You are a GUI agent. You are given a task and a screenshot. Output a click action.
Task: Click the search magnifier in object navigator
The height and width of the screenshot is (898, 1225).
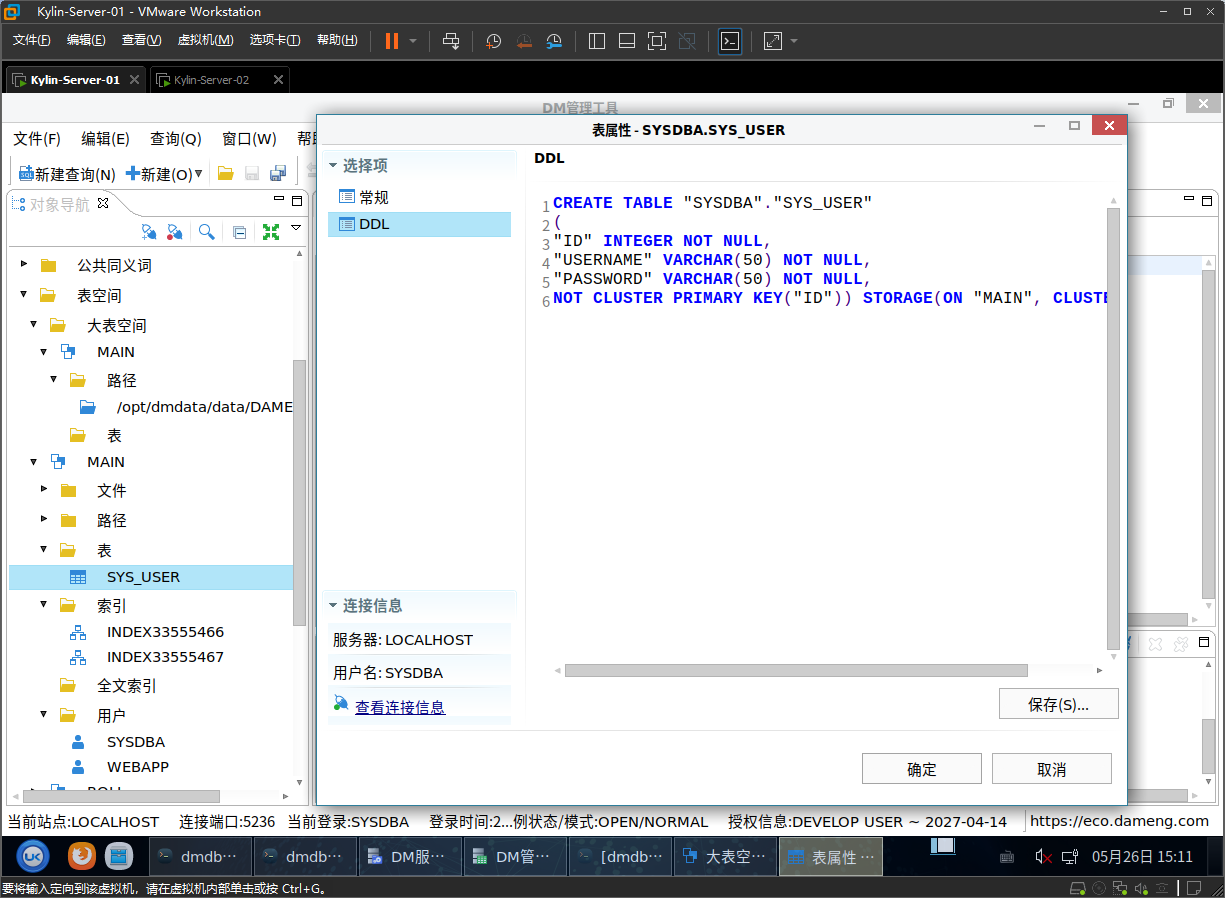(206, 231)
